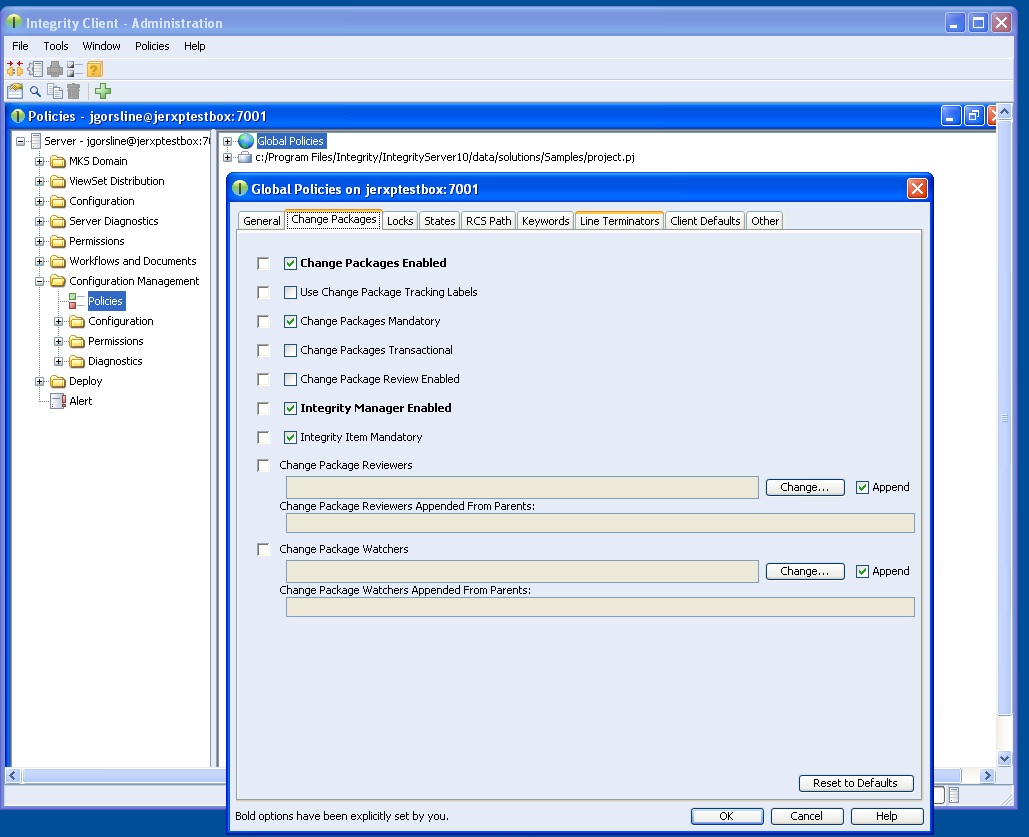Uncheck the Change Packages Enabled checkbox
Viewport: 1029px width, 837px height.
point(290,263)
